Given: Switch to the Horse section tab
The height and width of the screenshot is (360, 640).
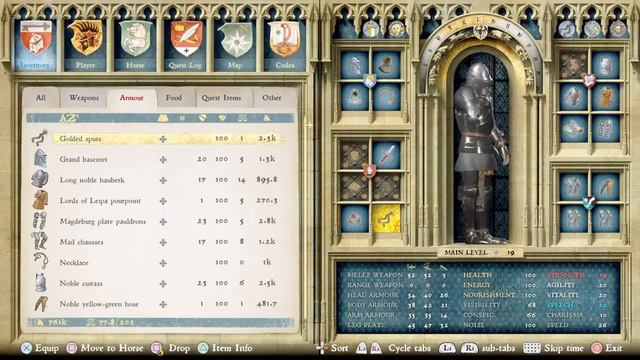Looking at the screenshot, I should pos(135,45).
